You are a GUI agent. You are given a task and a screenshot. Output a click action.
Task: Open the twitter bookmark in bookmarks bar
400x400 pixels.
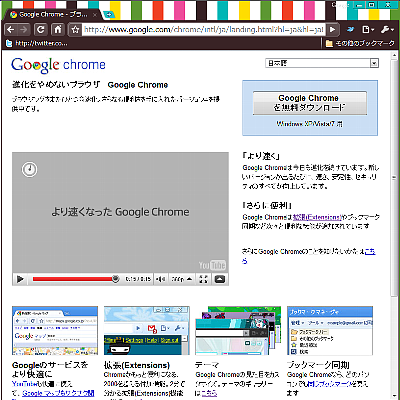coord(37,43)
